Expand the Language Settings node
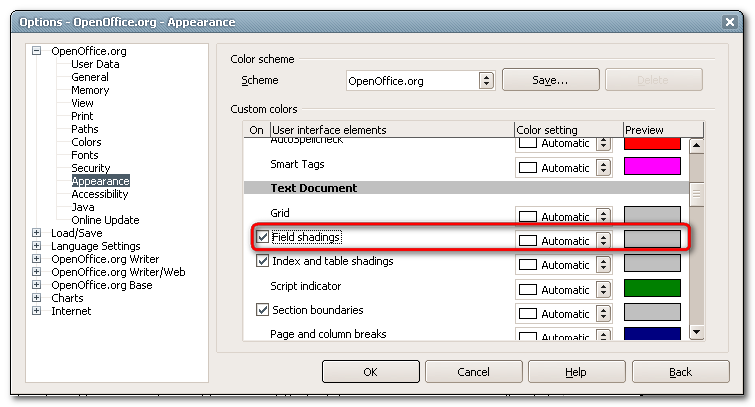This screenshot has height=407, width=755. tap(37, 246)
